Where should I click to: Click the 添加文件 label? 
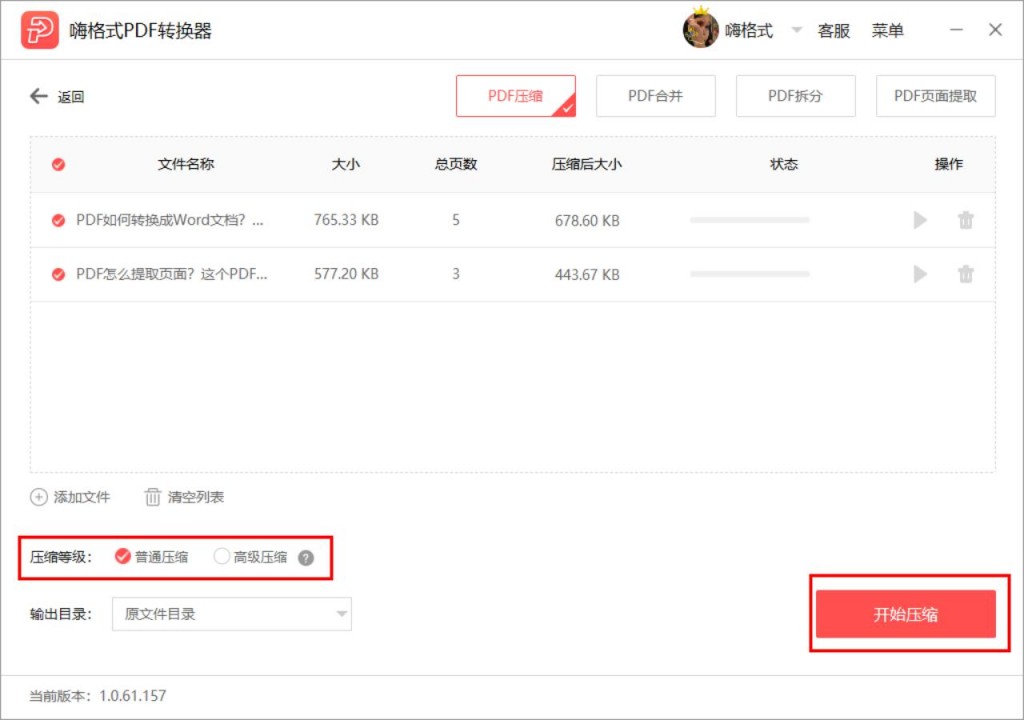tap(82, 497)
